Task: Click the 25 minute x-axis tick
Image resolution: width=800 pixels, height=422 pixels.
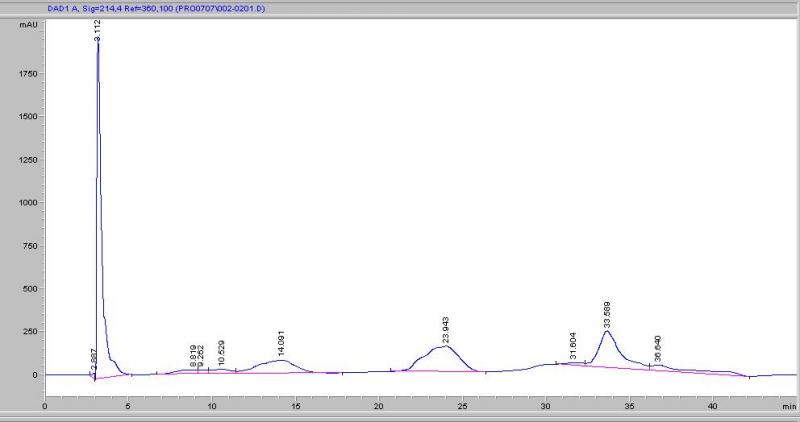Action: (x=462, y=407)
